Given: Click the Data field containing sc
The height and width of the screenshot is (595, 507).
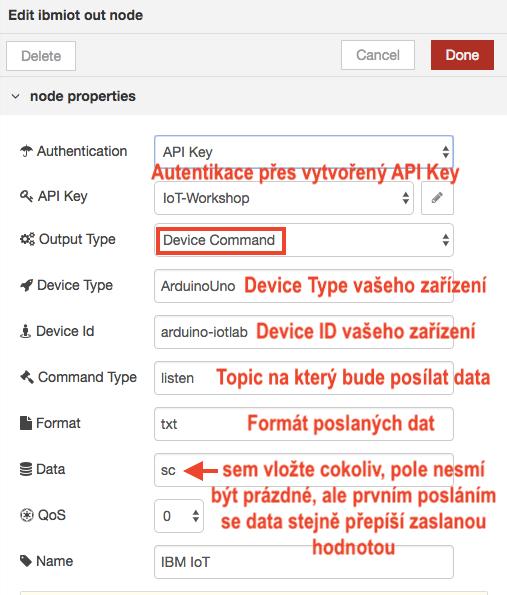Looking at the screenshot, I should [x=304, y=470].
